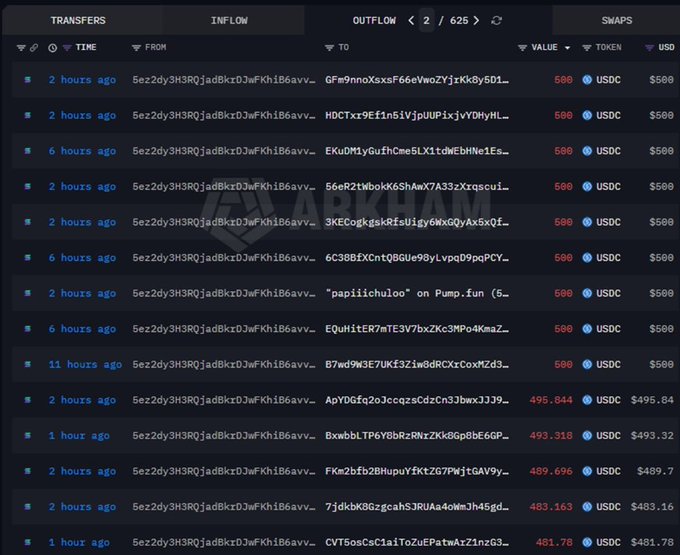The image size is (680, 555).
Task: Click USDC token in CVT5osCsC1ai row
Action: pos(602,542)
